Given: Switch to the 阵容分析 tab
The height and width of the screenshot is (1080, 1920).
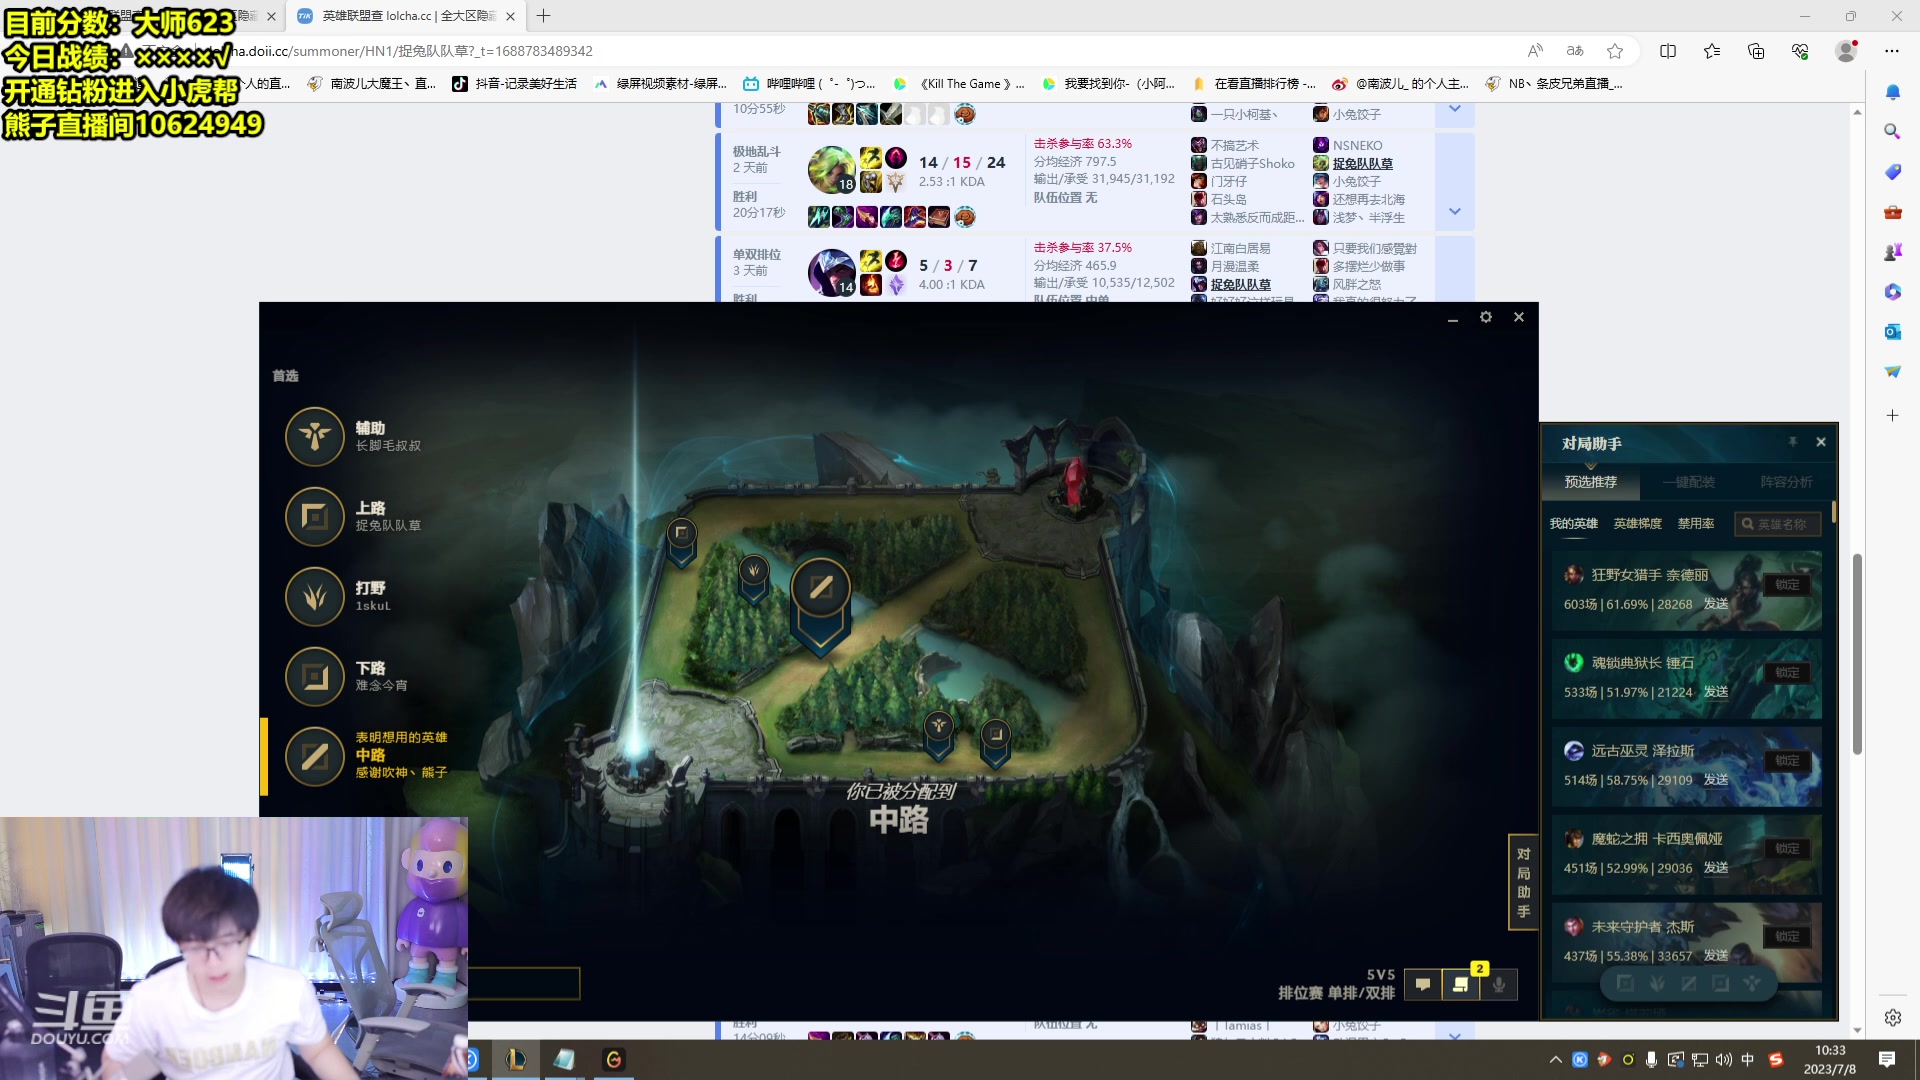Looking at the screenshot, I should (x=1787, y=482).
